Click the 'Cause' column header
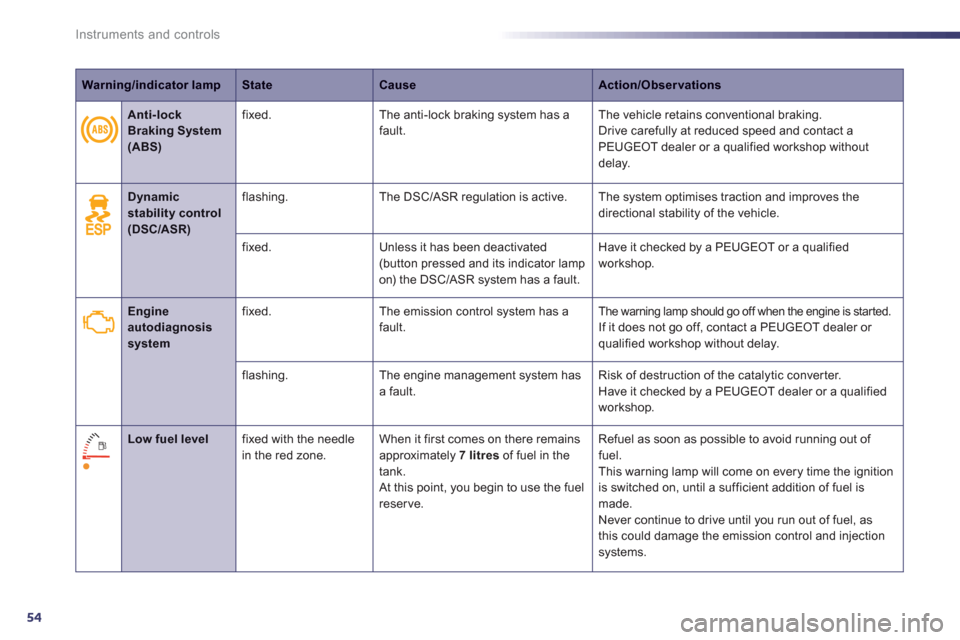960x640 pixels. click(397, 85)
